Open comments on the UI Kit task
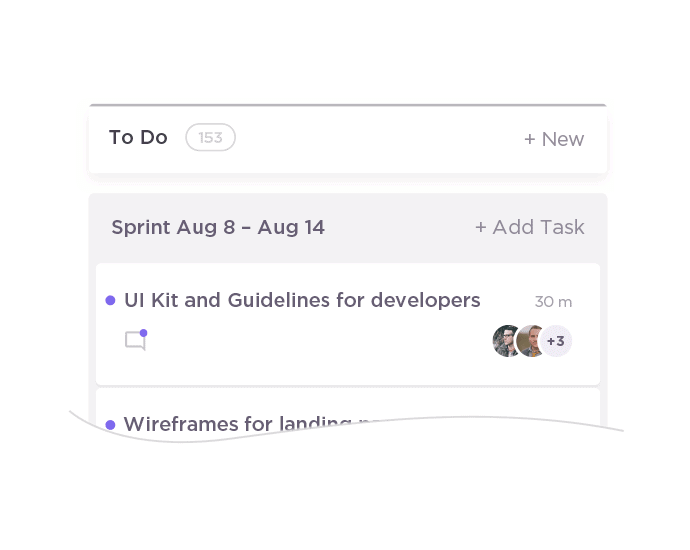This screenshot has width=690, height=550. point(135,341)
